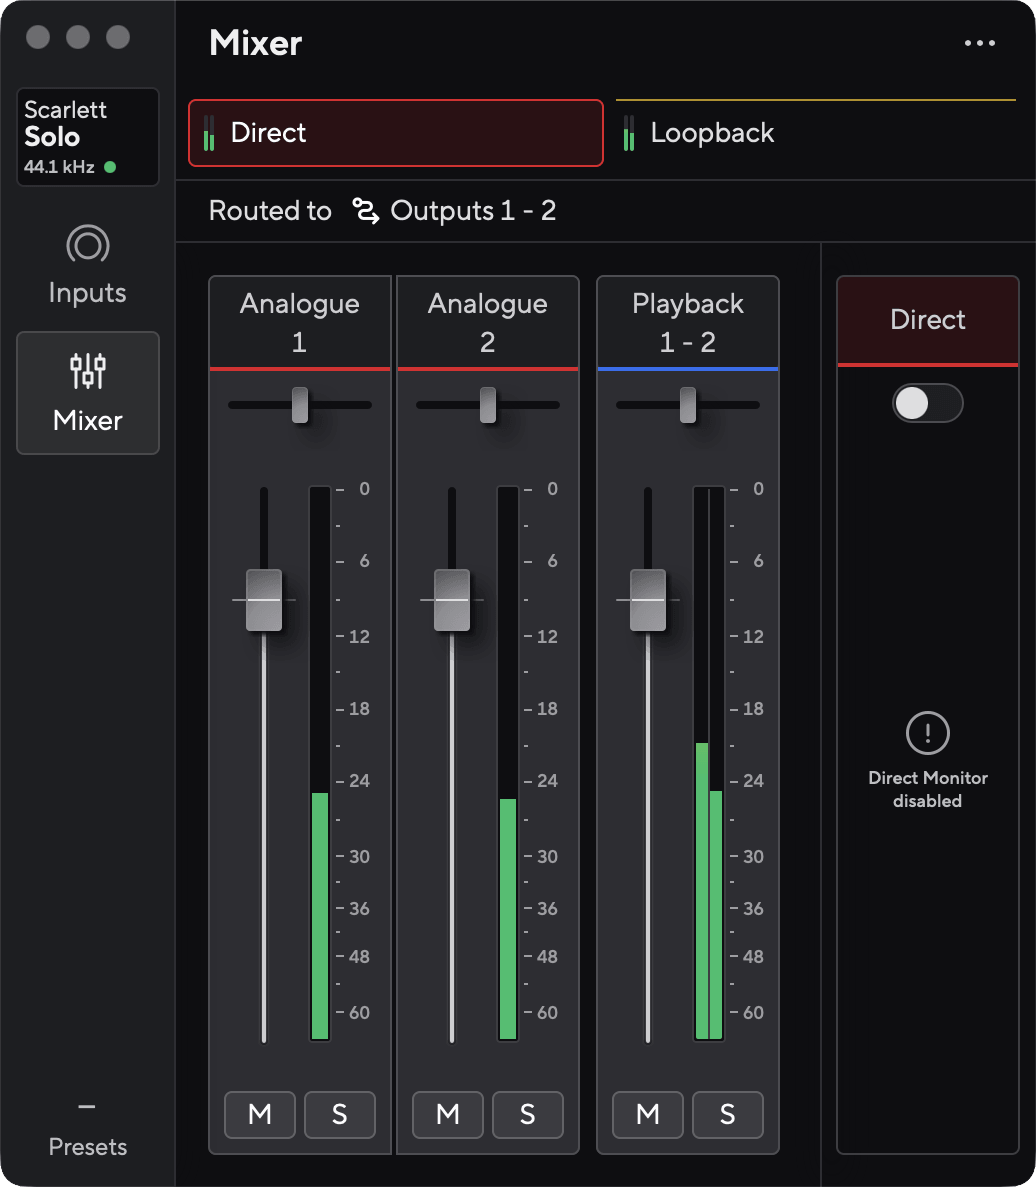Click the 44.1 kHz sample rate text
Viewport: 1036px width, 1187px height.
pos(59,167)
